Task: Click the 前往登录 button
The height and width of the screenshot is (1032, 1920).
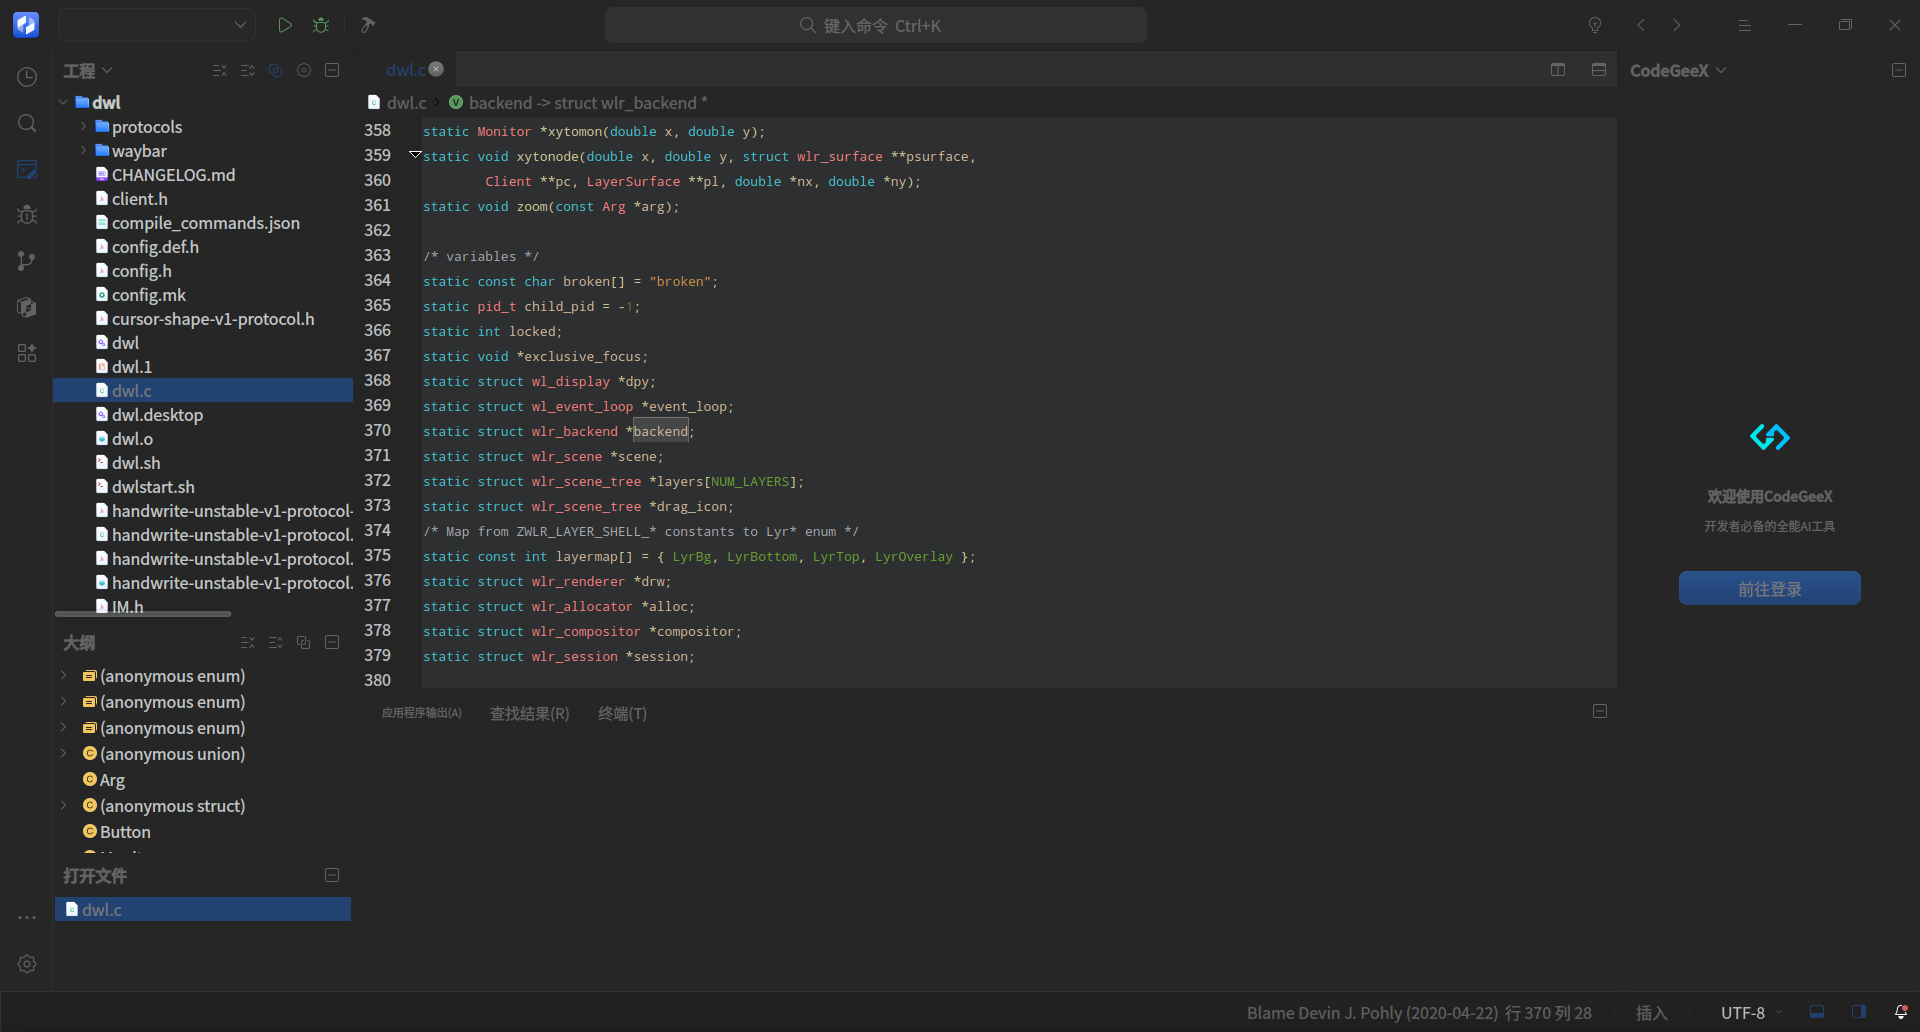Action: [1769, 588]
